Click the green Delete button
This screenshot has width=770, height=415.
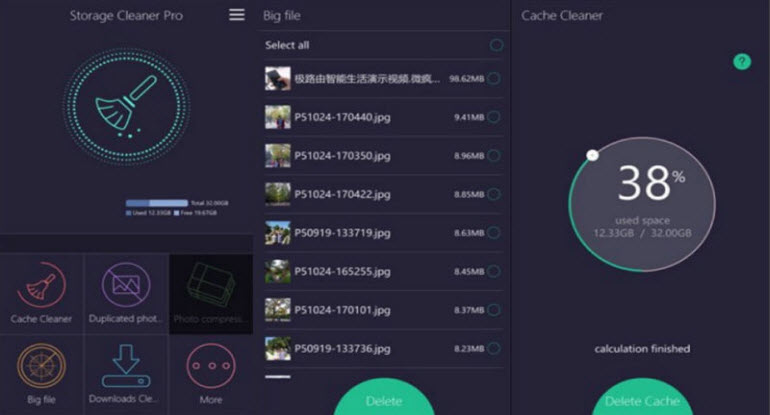point(384,397)
